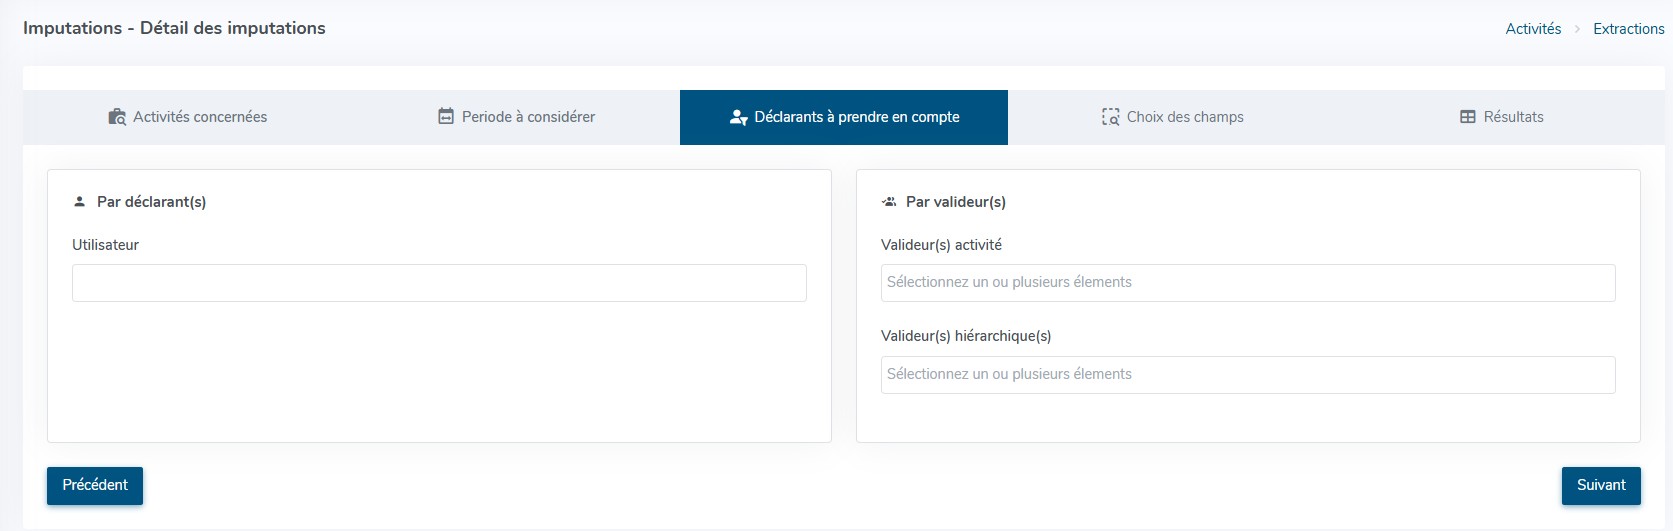The image size is (1673, 531).
Task: Click the scan icon beside Choix des champs
Action: (x=1110, y=117)
